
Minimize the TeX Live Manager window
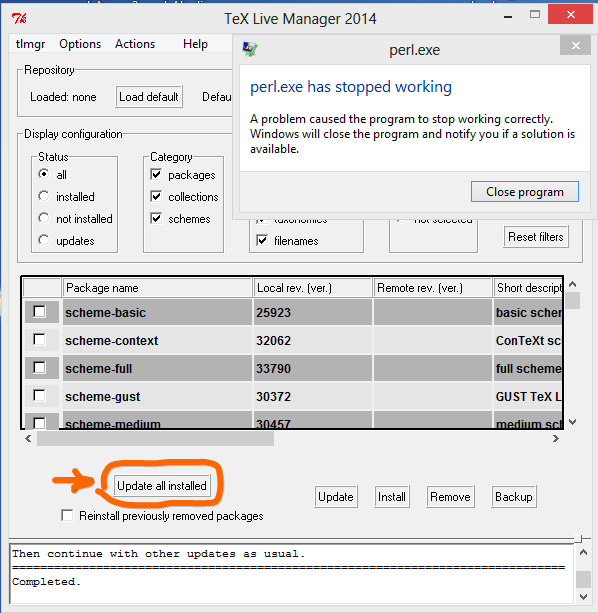click(508, 17)
